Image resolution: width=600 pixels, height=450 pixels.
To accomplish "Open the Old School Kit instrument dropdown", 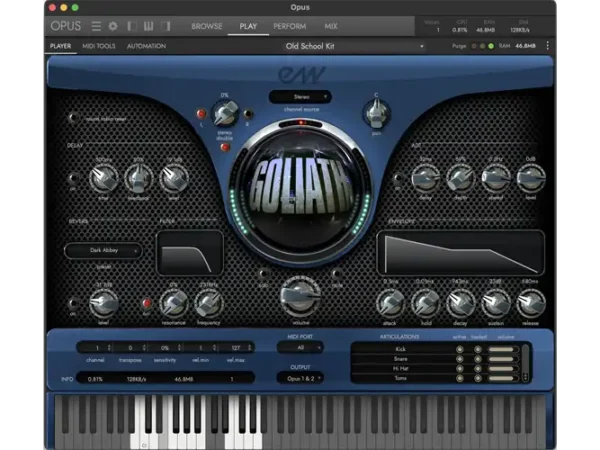I will (355, 46).
